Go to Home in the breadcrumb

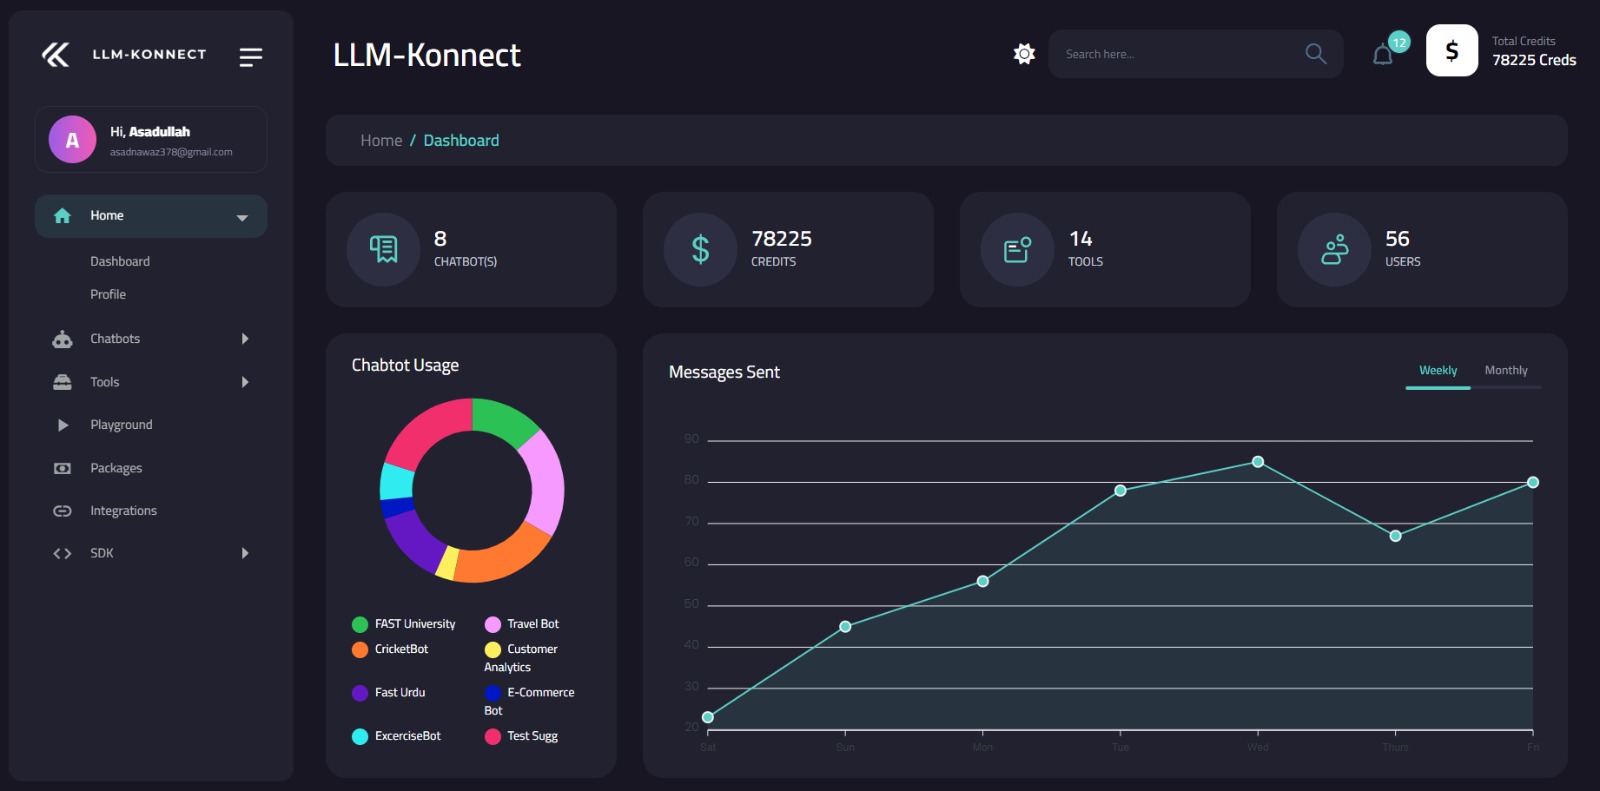click(x=381, y=141)
